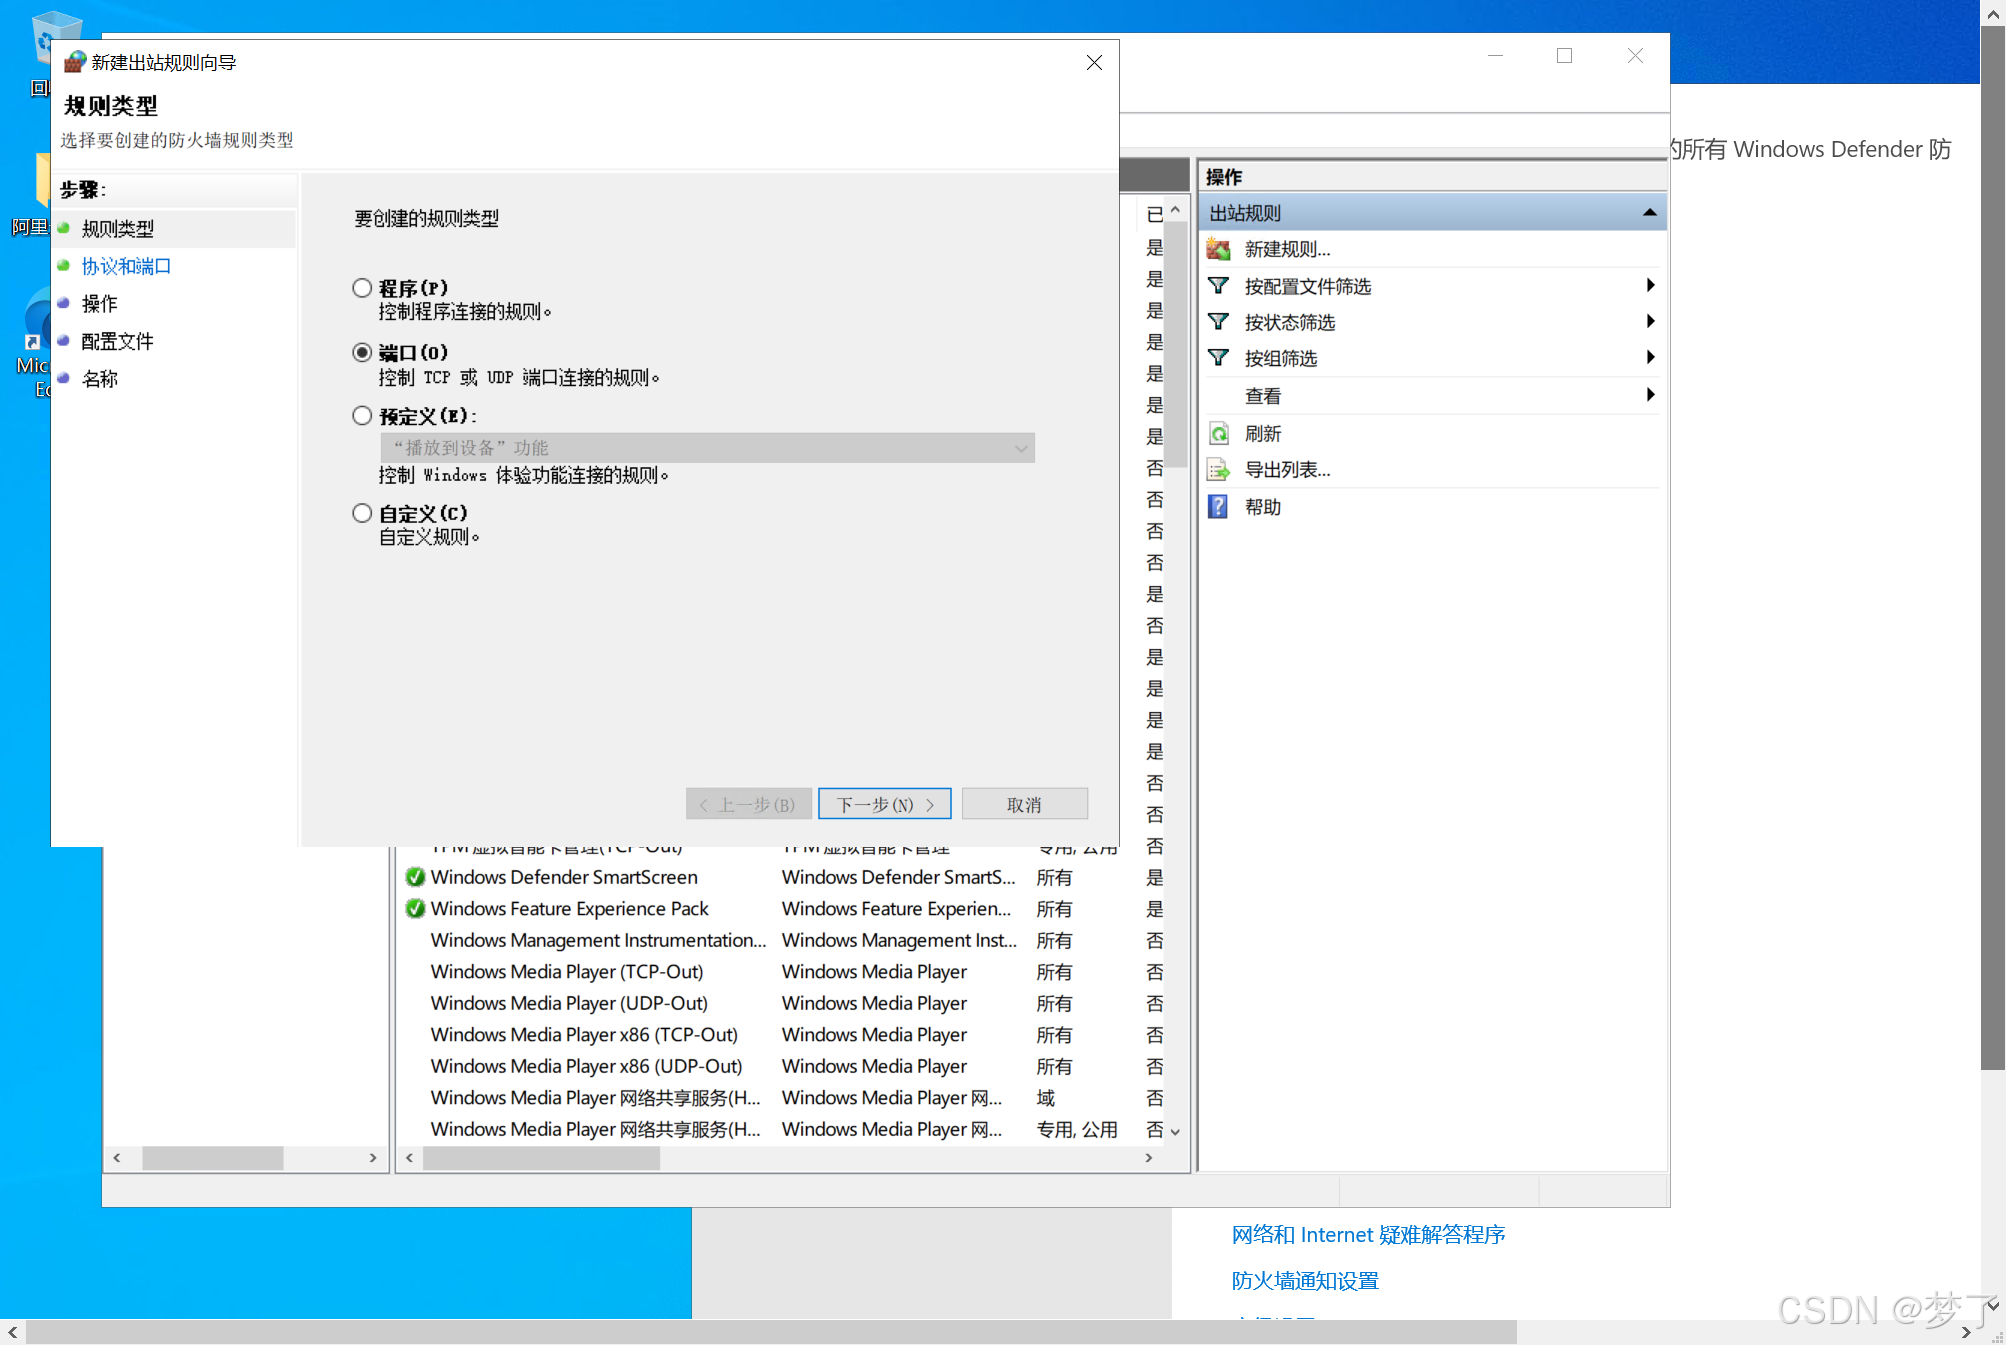Click 导出列表... action
The image size is (2006, 1345).
[x=1287, y=470]
